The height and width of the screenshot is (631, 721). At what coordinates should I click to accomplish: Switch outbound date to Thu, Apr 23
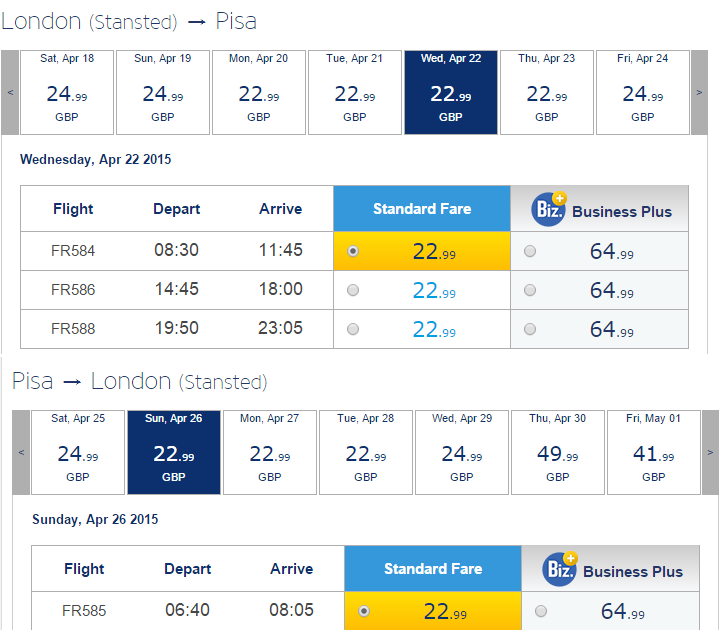(x=546, y=92)
